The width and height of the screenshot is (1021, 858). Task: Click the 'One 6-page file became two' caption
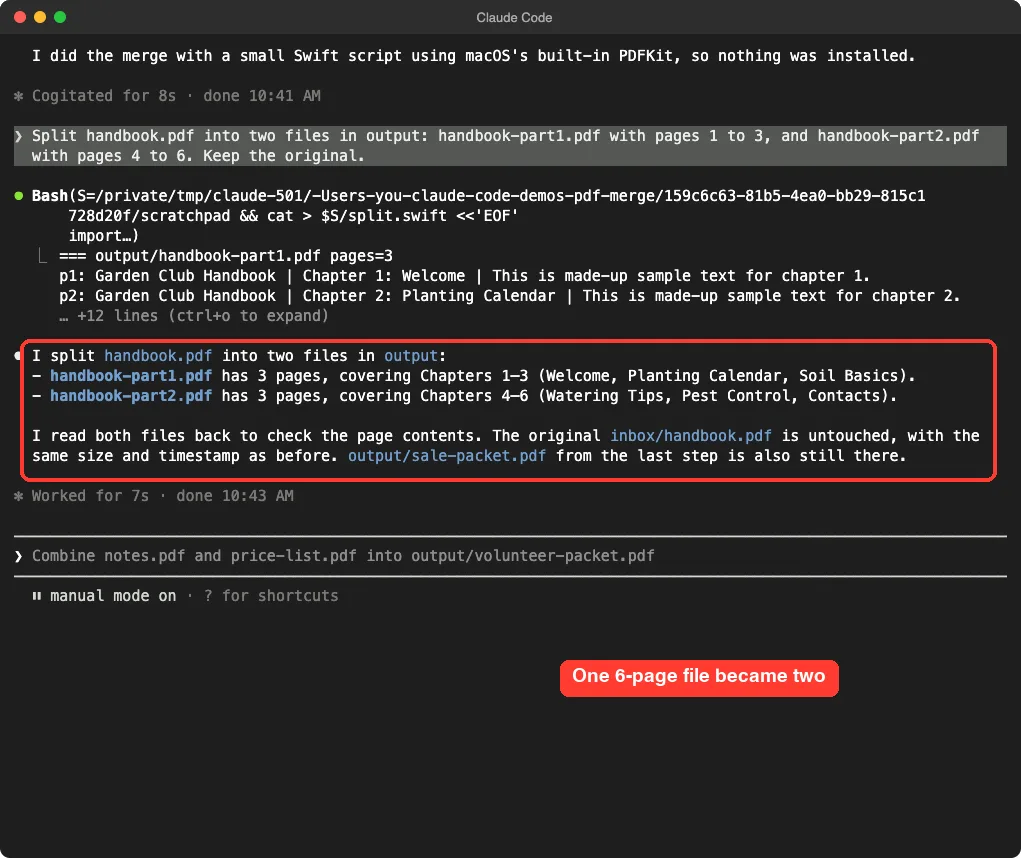(x=699, y=678)
